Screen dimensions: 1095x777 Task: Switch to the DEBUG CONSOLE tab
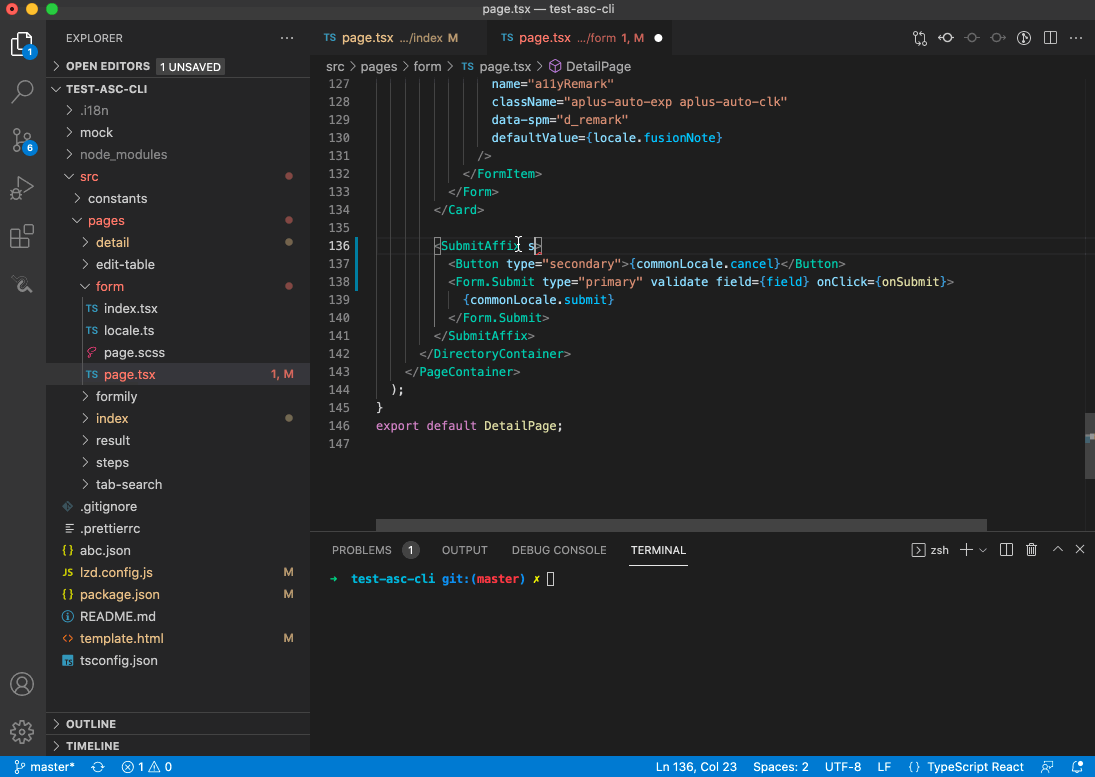coord(559,550)
